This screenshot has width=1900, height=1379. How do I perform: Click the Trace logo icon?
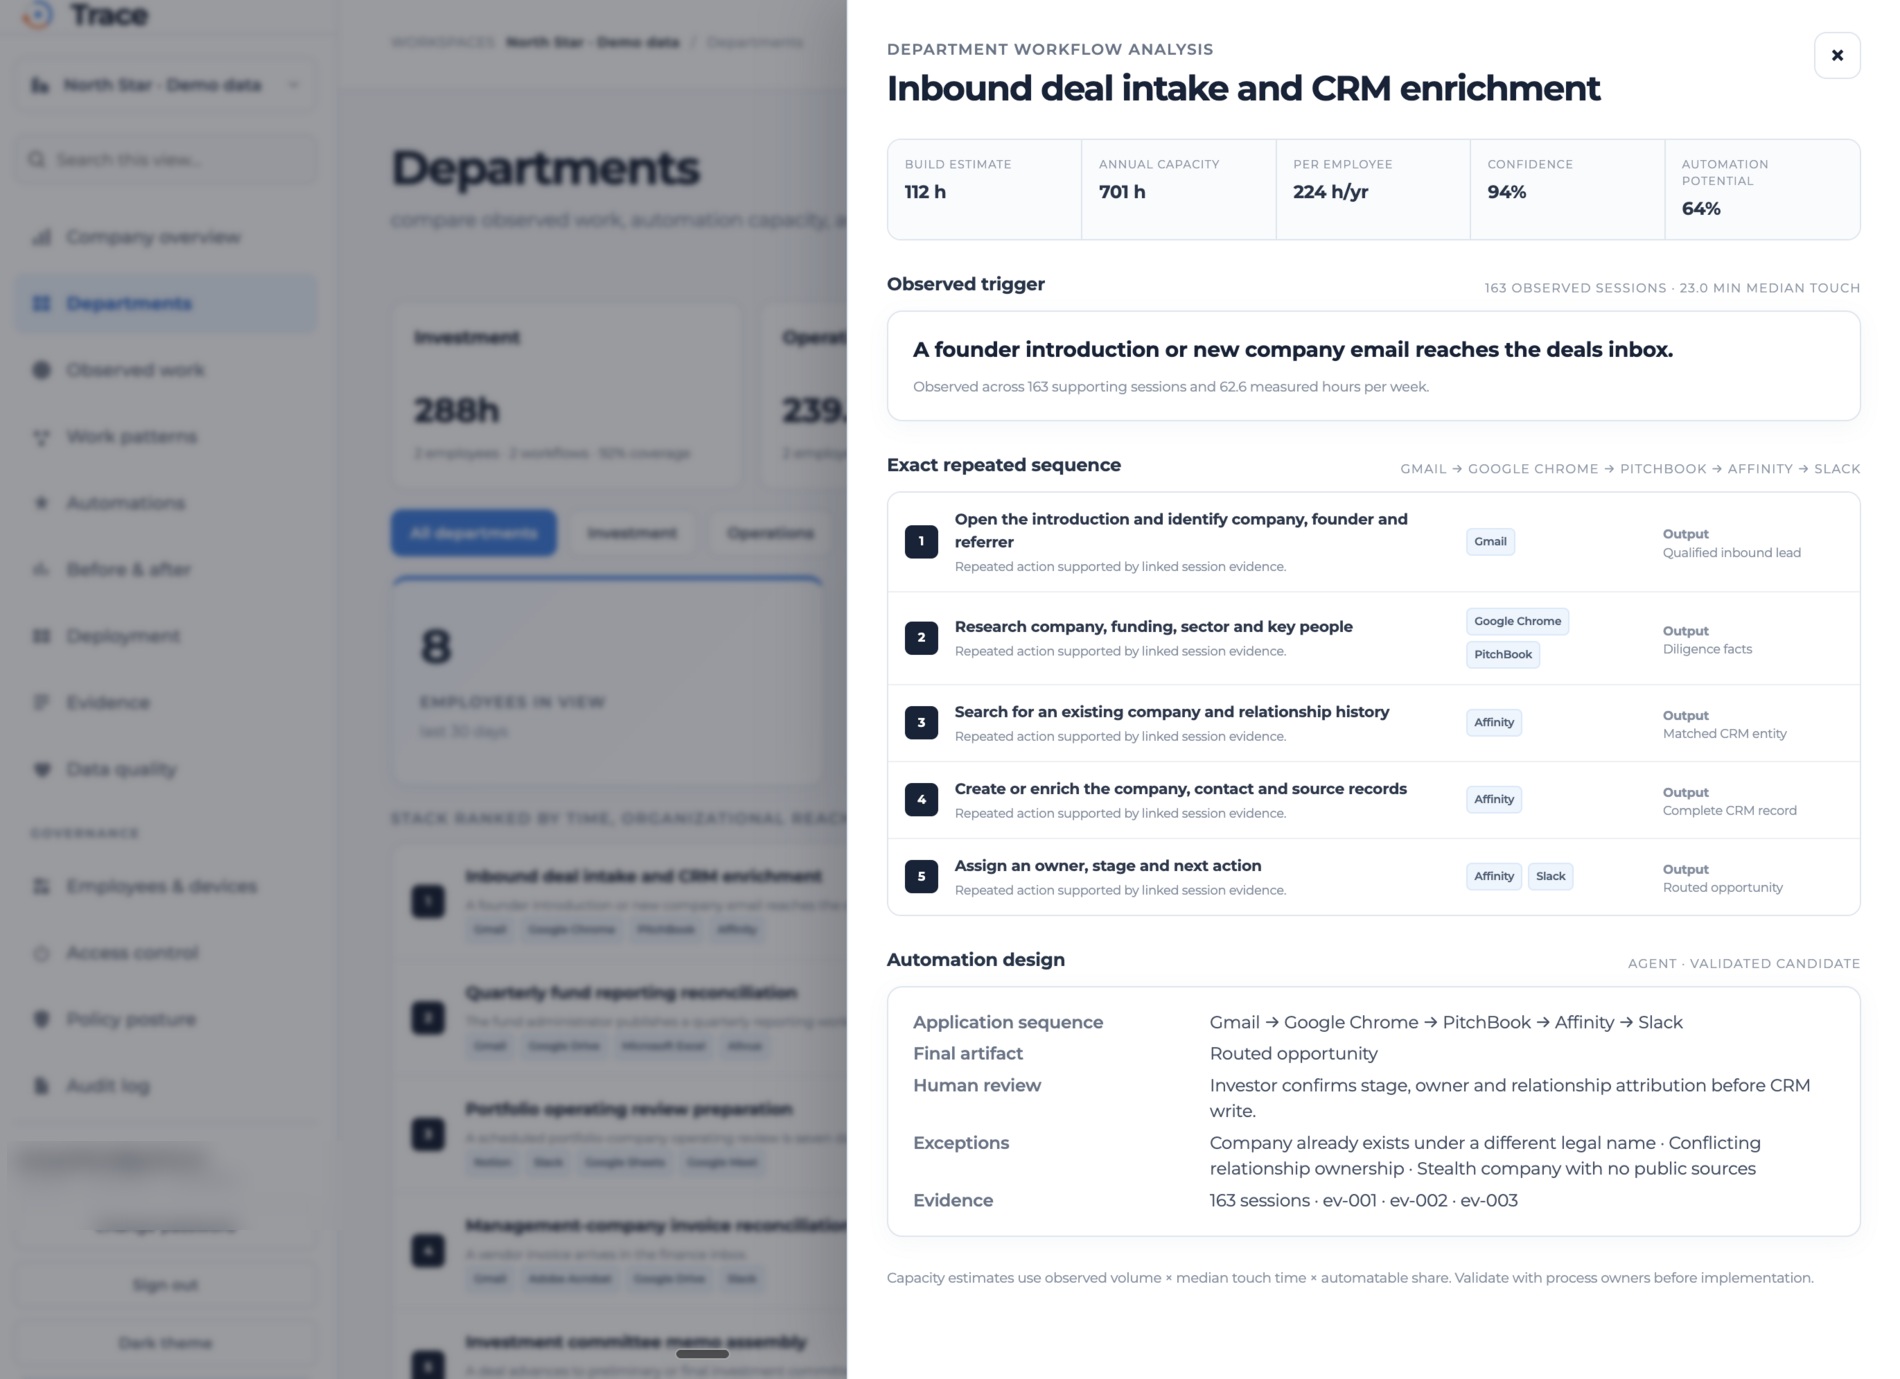point(38,14)
